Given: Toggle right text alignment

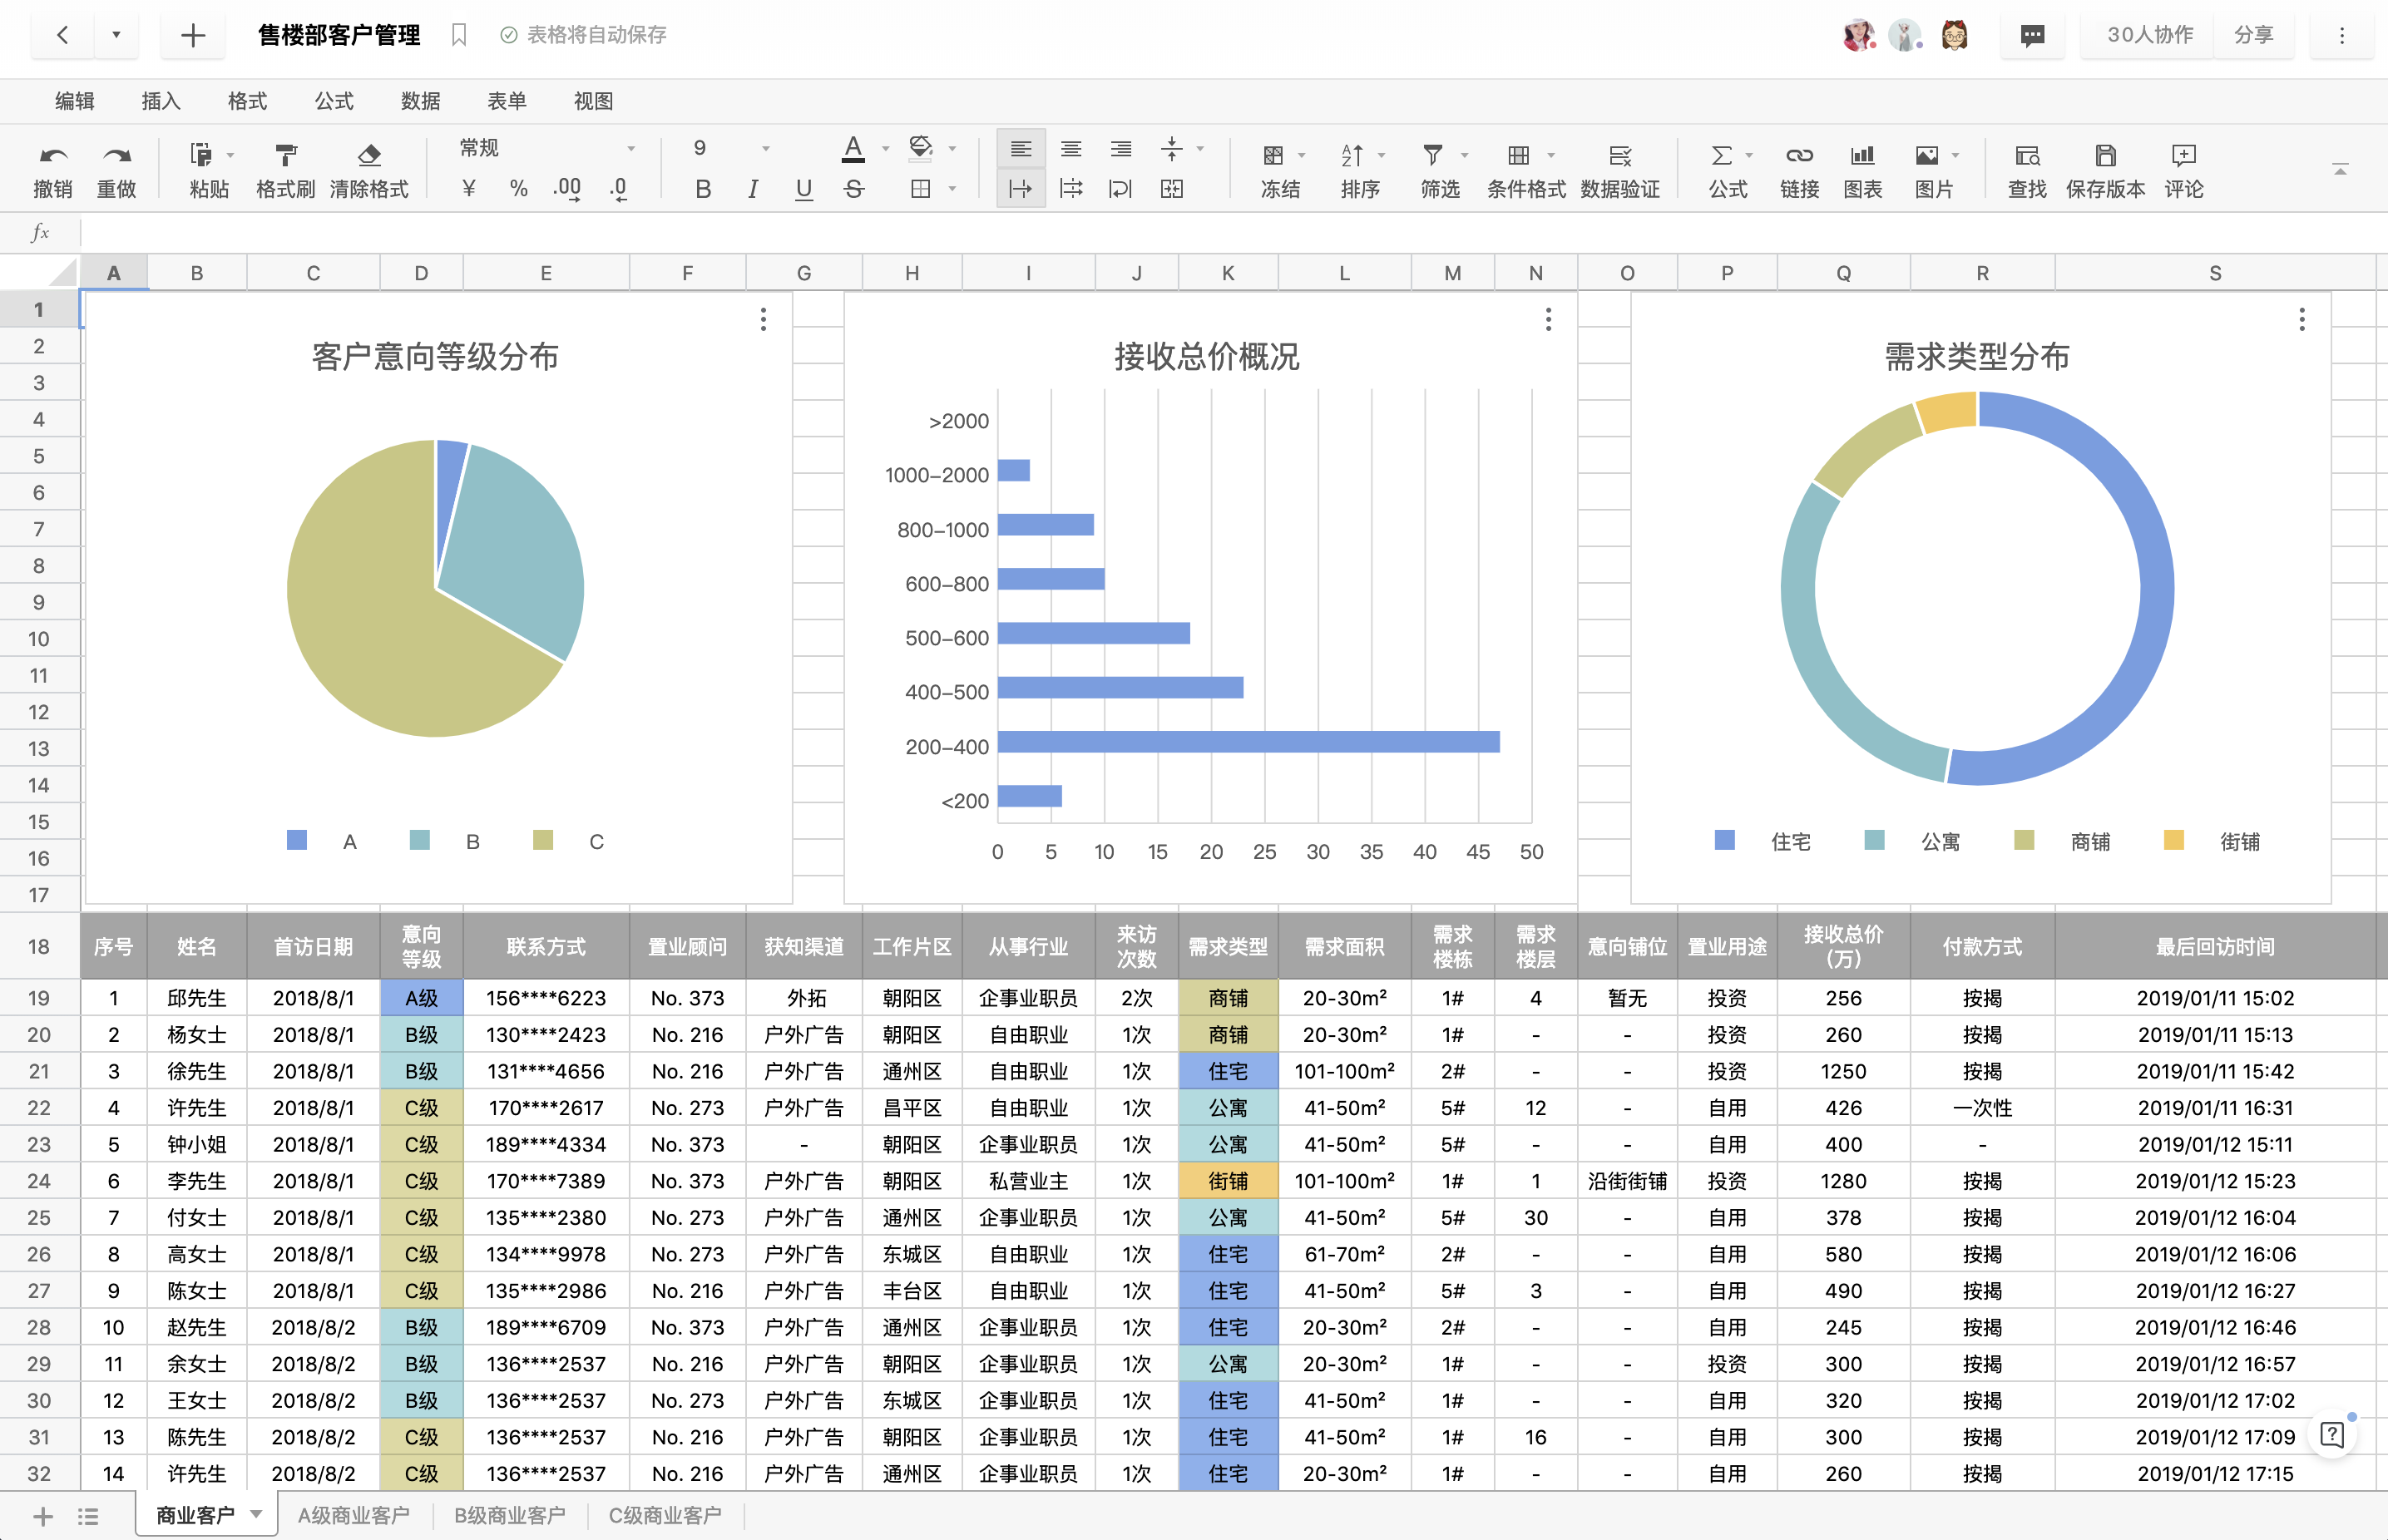Looking at the screenshot, I should coord(1121,148).
